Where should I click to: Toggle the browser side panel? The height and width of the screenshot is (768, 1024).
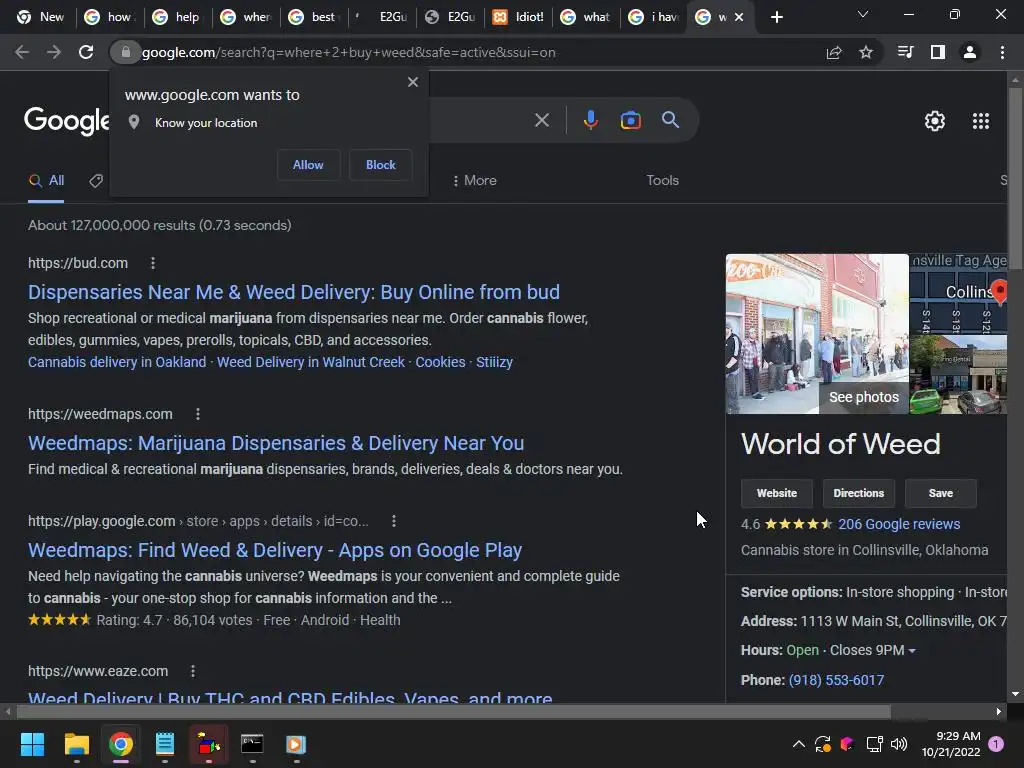coord(938,52)
